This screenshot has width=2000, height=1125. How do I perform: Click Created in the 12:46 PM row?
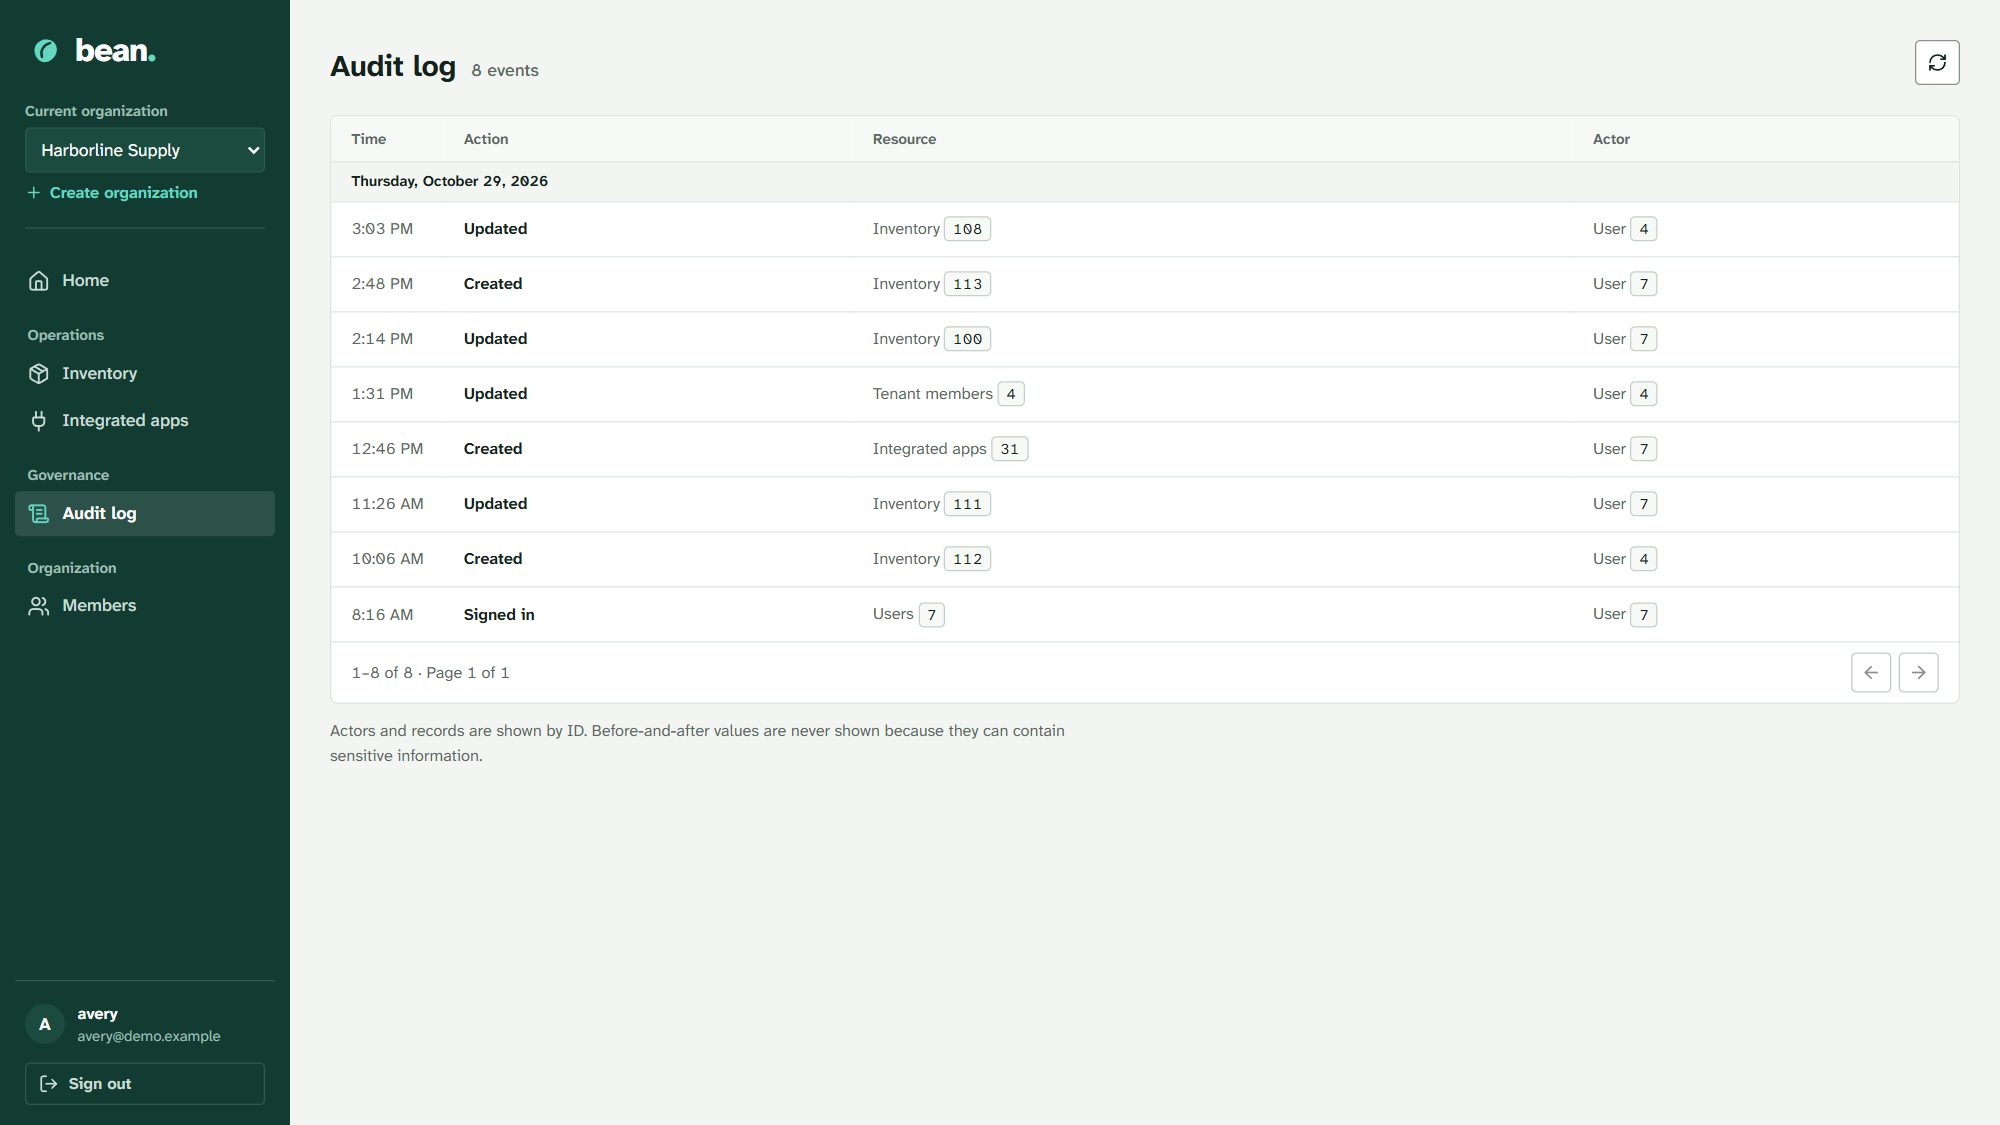pyautogui.click(x=493, y=449)
